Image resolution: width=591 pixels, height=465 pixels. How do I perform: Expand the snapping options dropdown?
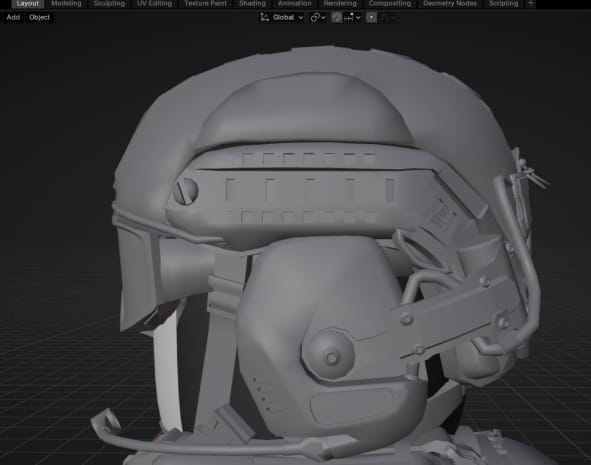click(x=352, y=17)
